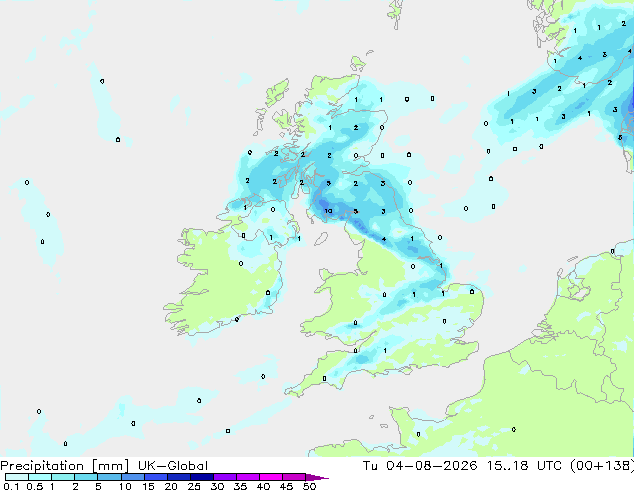Click the legend tick label '50'
634x490 pixels.
tap(310, 486)
